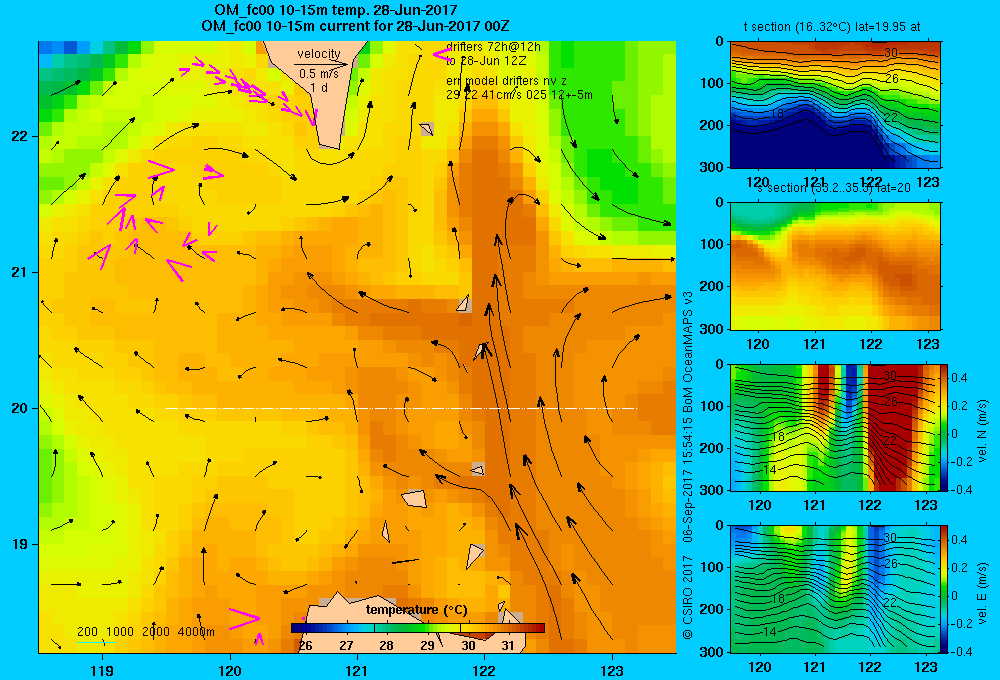Click colorbar tick label '26'
Screen dimensions: 1000x680
(x=305, y=646)
